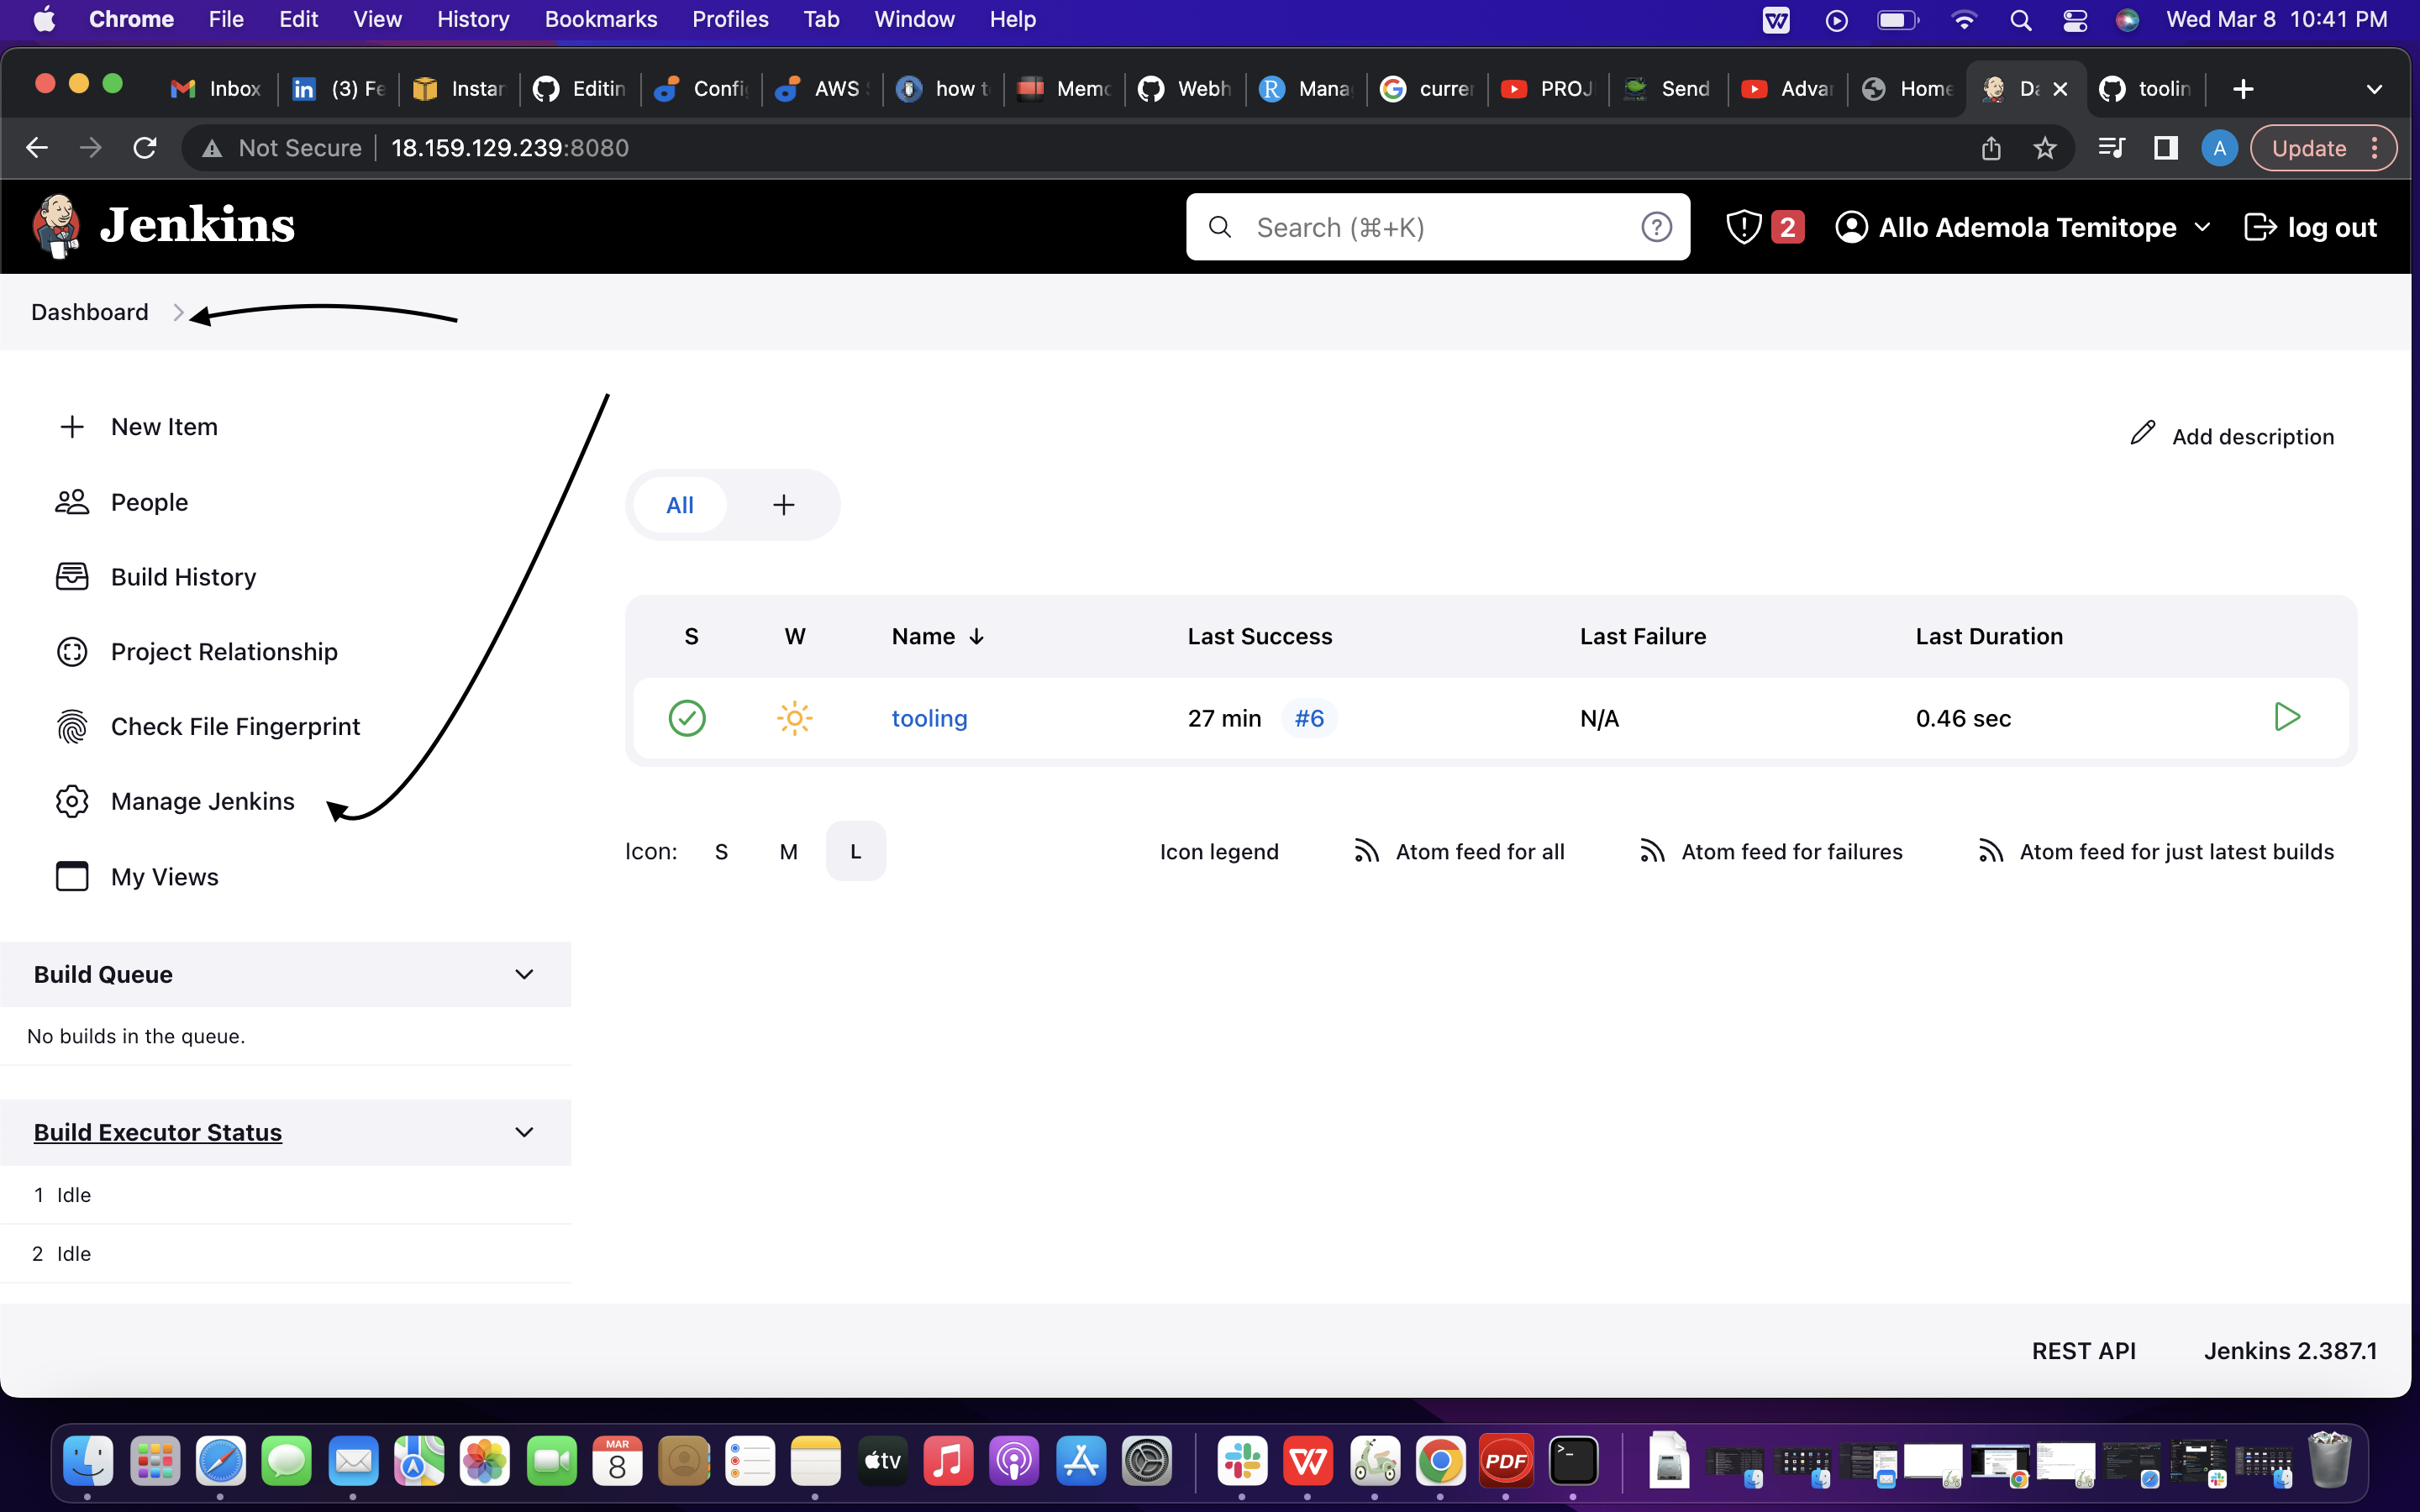This screenshot has height=1512, width=2420.
Task: Select medium icon size M
Action: (788, 851)
